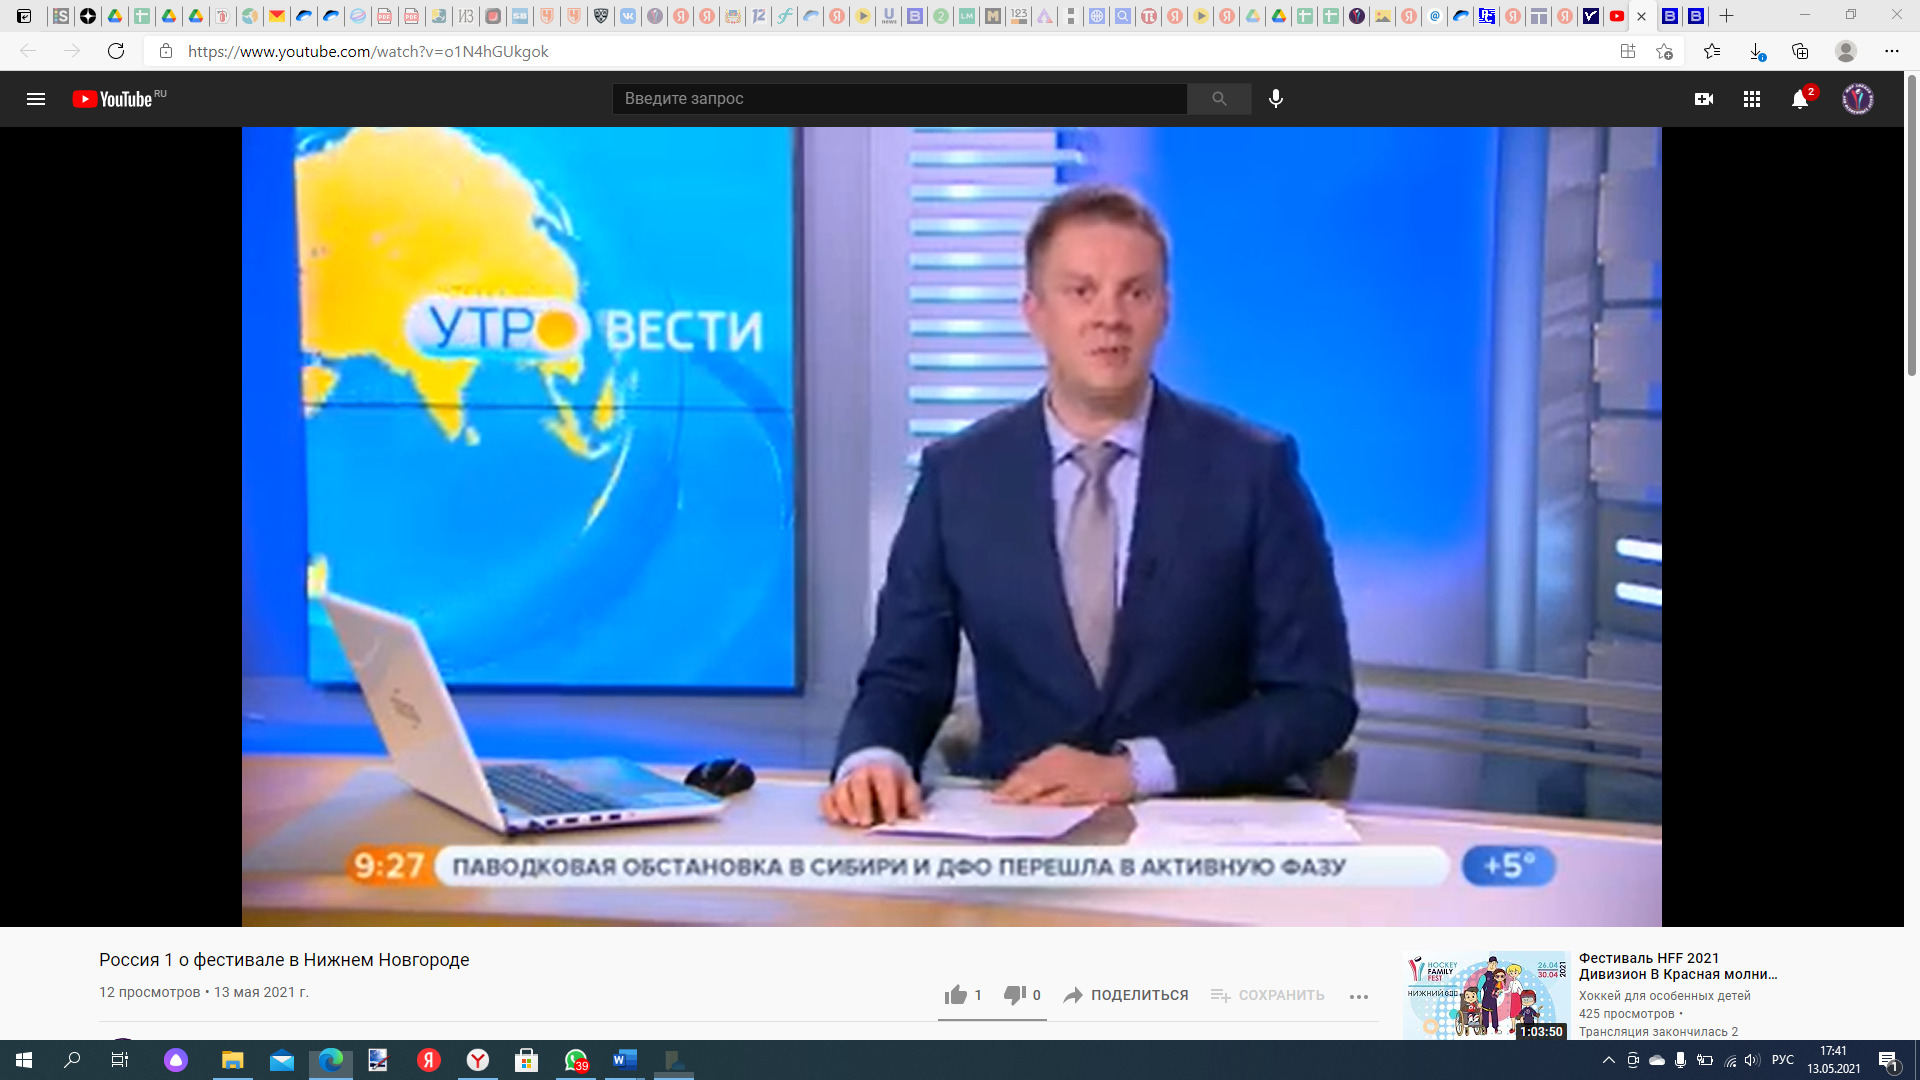This screenshot has height=1080, width=1920.
Task: Open Yandex Browser in taskbar
Action: pyautogui.click(x=478, y=1060)
